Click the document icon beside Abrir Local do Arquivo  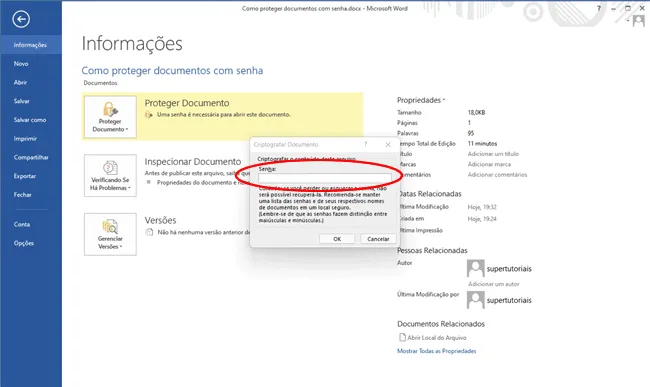(x=402, y=337)
